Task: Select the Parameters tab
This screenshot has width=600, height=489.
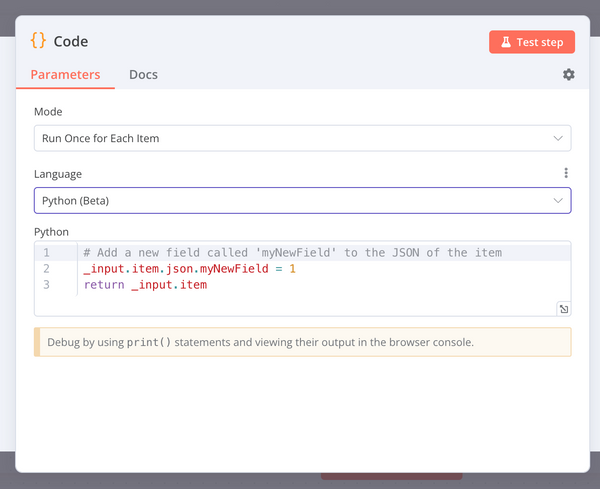Action: tap(65, 75)
